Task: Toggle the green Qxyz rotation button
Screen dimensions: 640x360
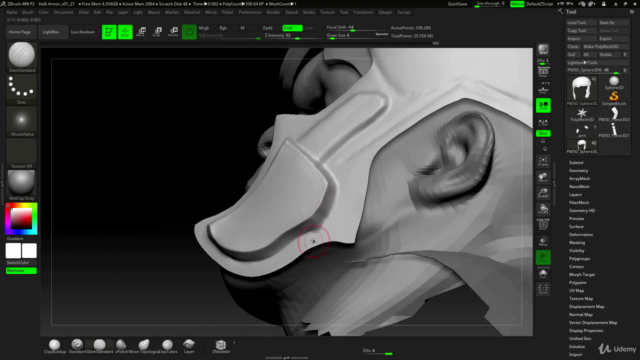Action: click(543, 133)
